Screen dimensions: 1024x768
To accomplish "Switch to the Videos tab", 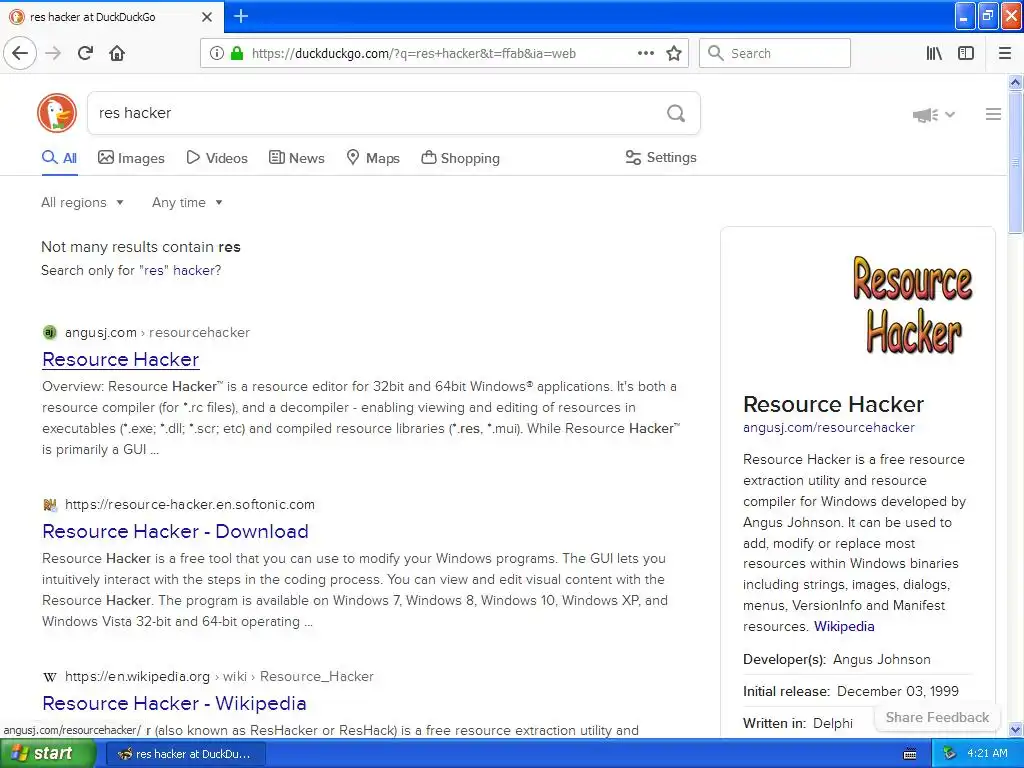I will click(x=217, y=158).
